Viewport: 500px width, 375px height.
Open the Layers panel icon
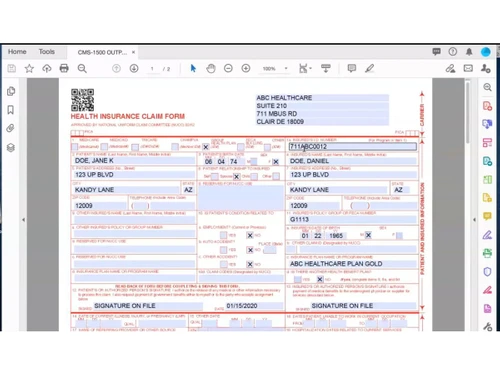coord(11,147)
